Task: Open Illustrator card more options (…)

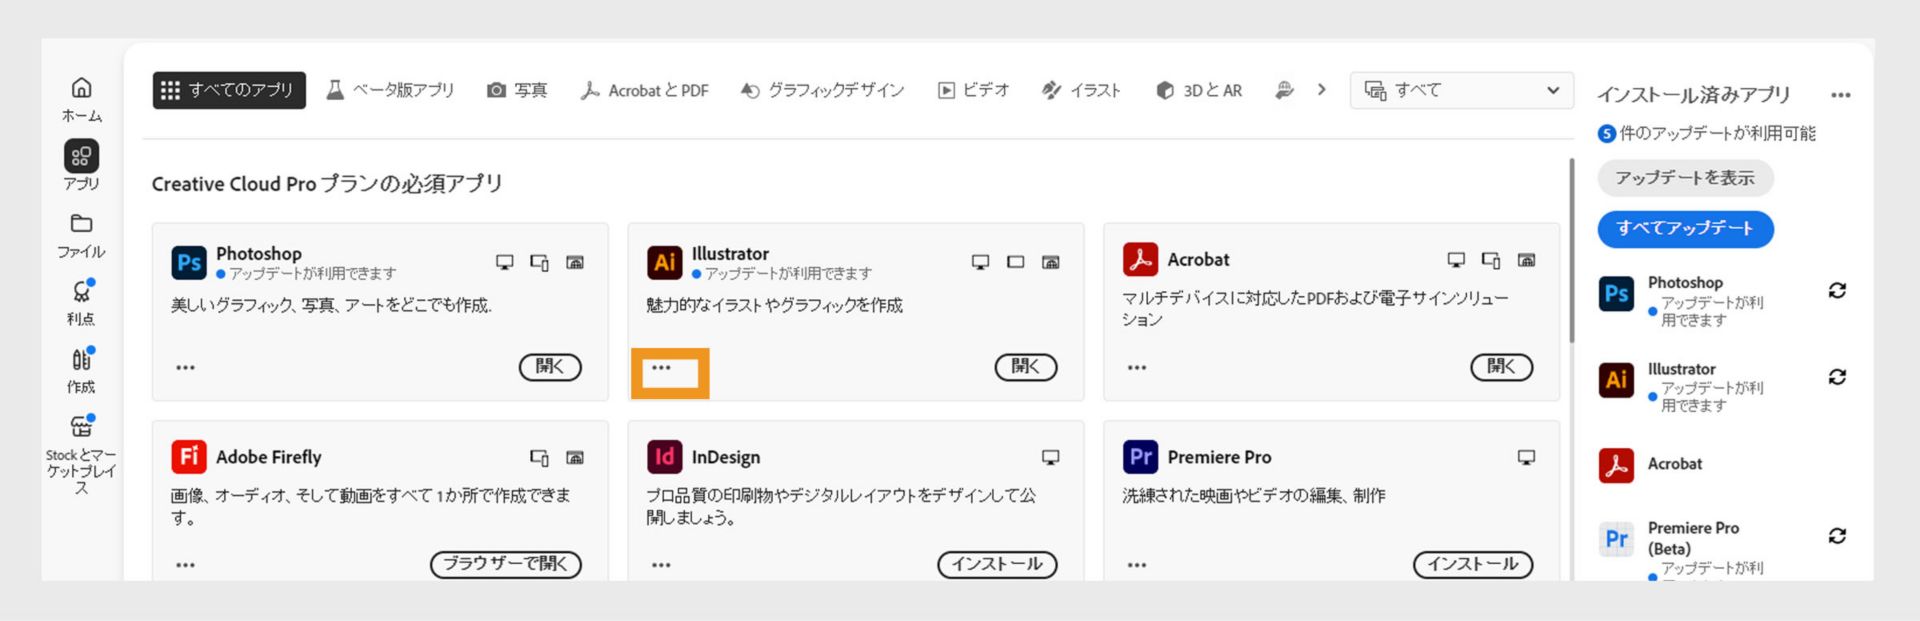Action: [x=661, y=367]
